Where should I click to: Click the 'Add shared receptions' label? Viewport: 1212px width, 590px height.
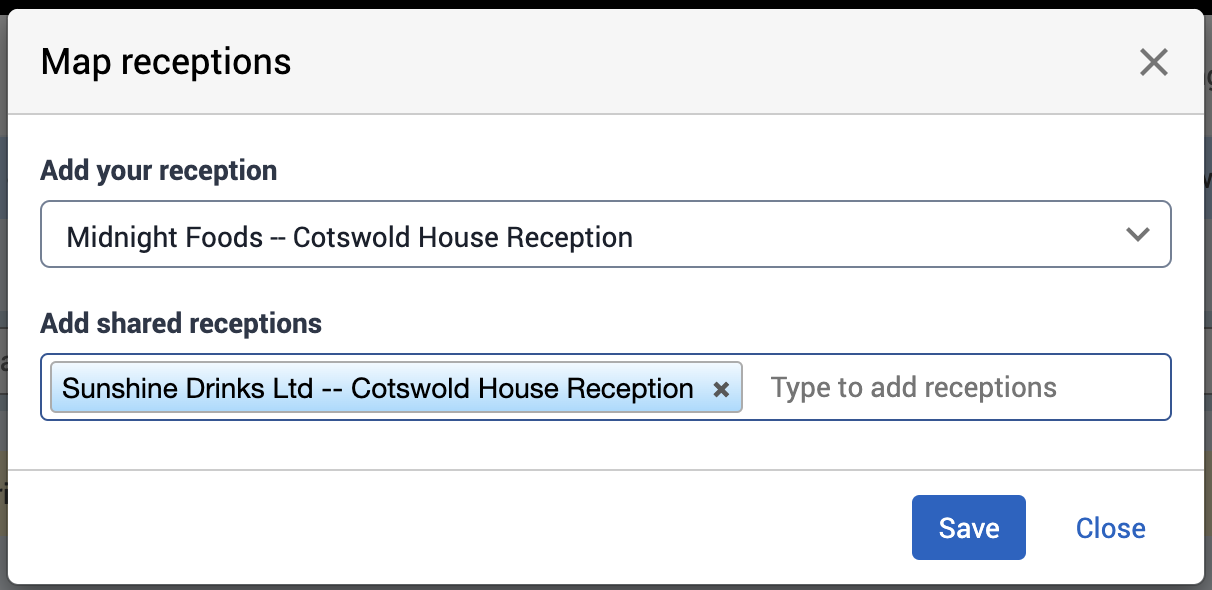[x=181, y=324]
